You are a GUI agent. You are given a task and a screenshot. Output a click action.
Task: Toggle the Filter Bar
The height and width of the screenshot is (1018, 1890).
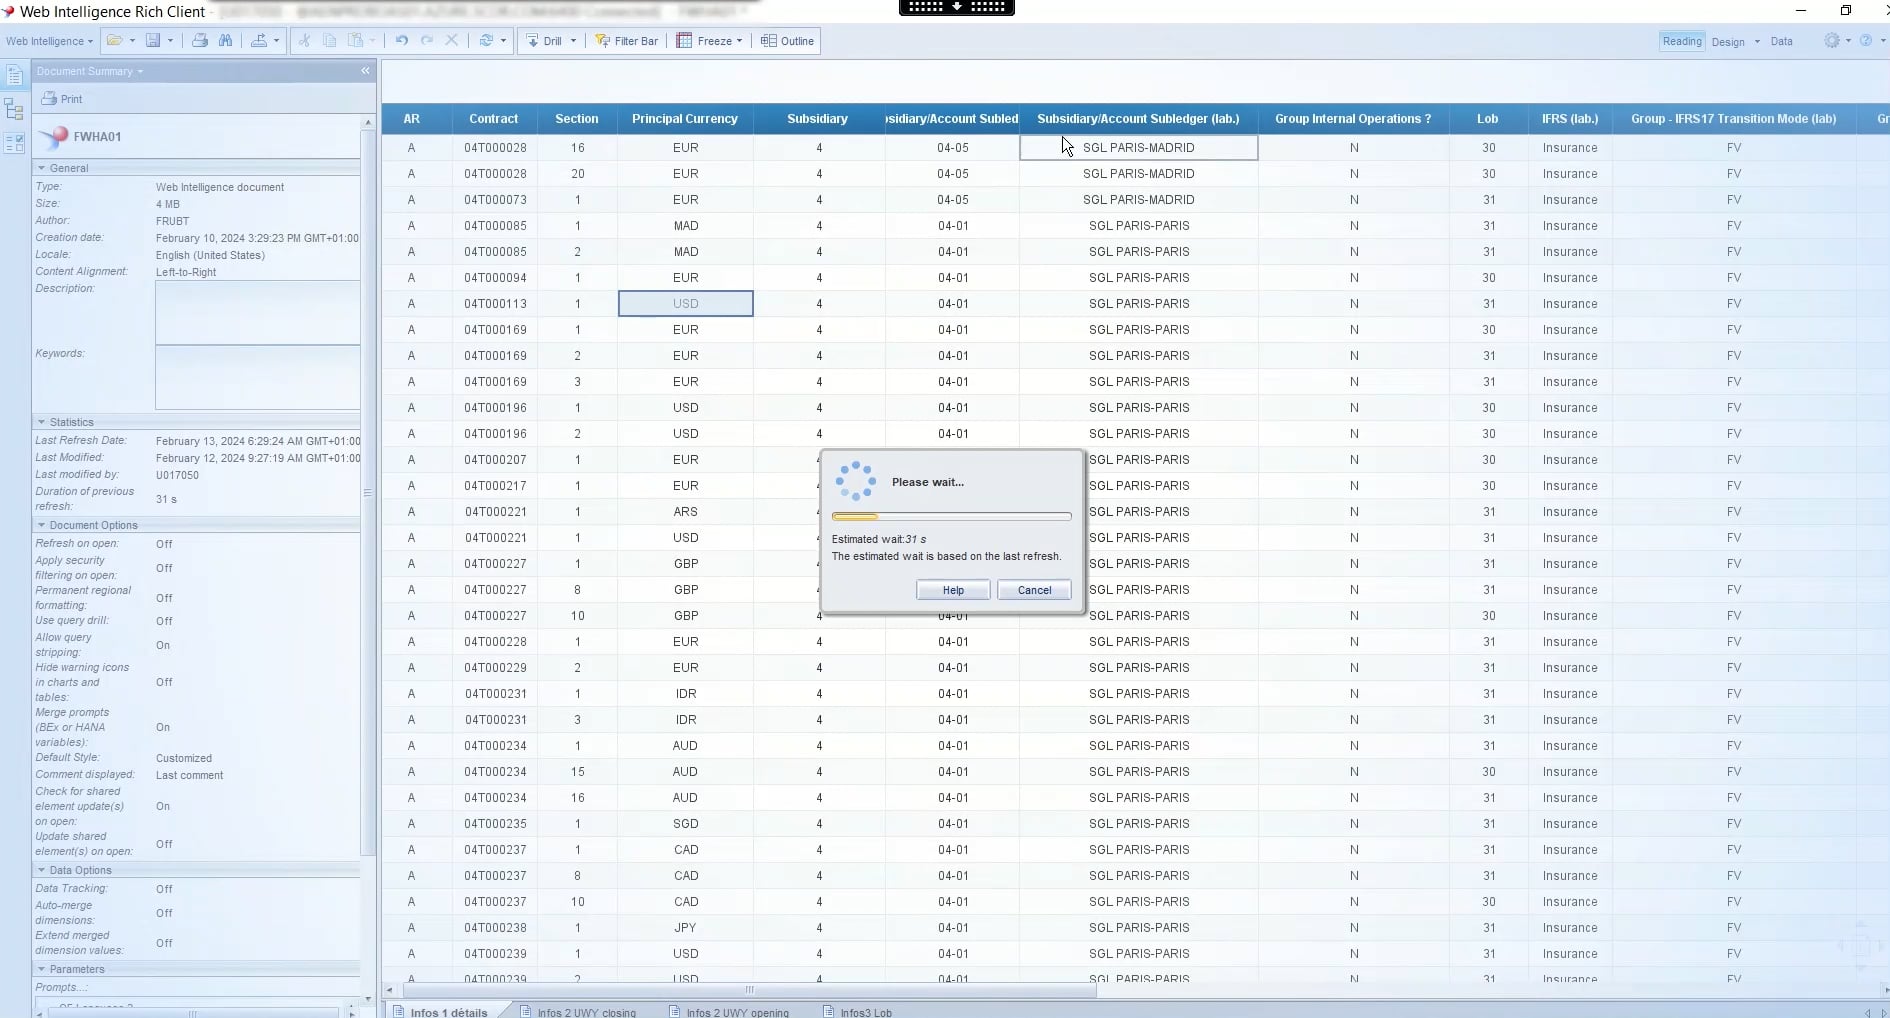pyautogui.click(x=627, y=41)
